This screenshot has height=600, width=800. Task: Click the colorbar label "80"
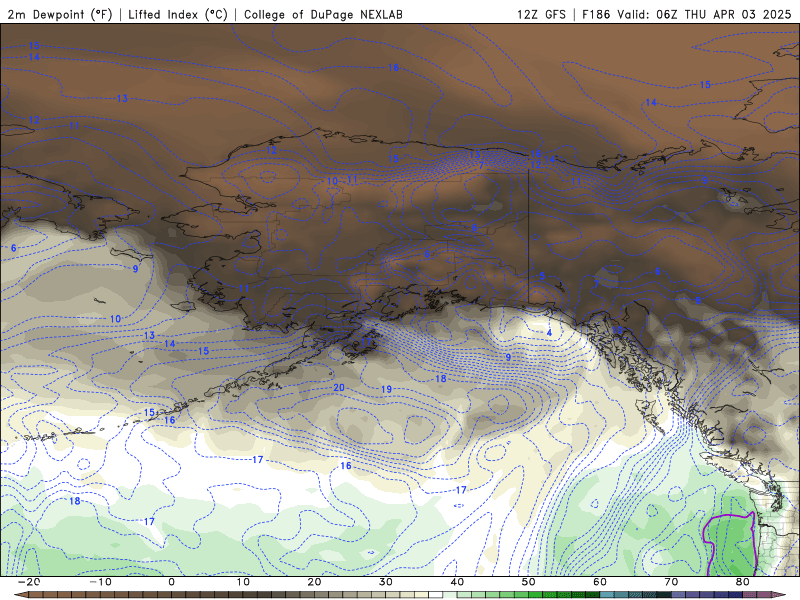click(x=743, y=582)
